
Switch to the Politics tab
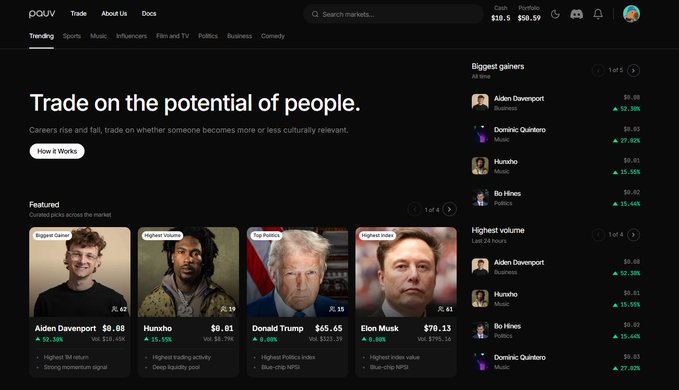[x=208, y=36]
